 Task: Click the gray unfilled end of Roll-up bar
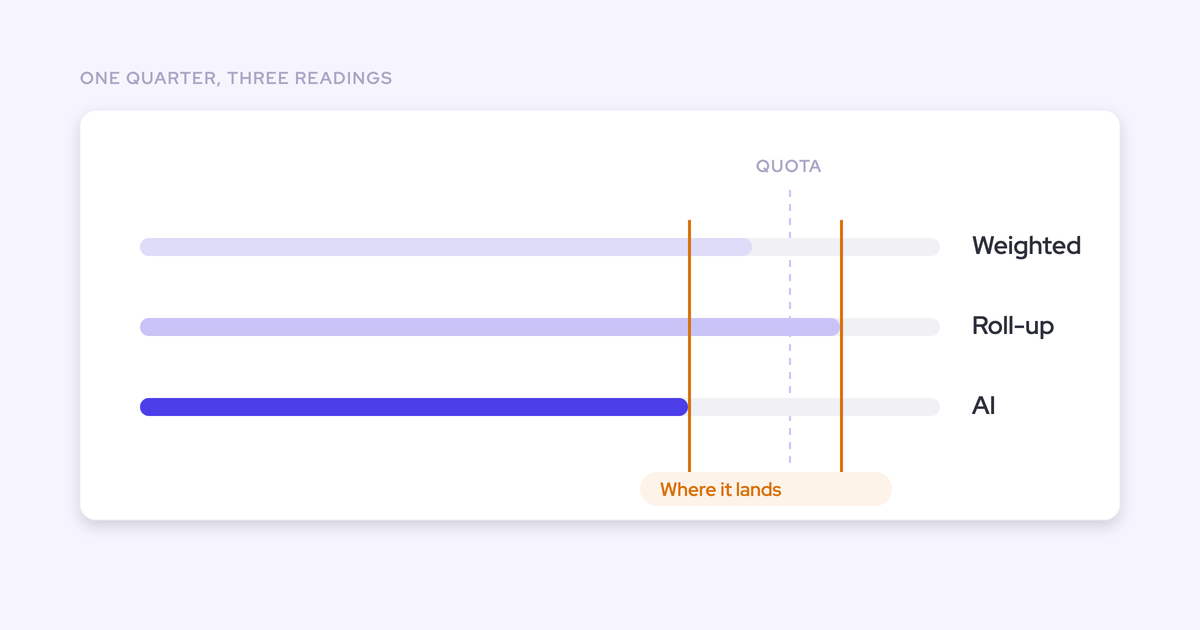[x=891, y=327]
